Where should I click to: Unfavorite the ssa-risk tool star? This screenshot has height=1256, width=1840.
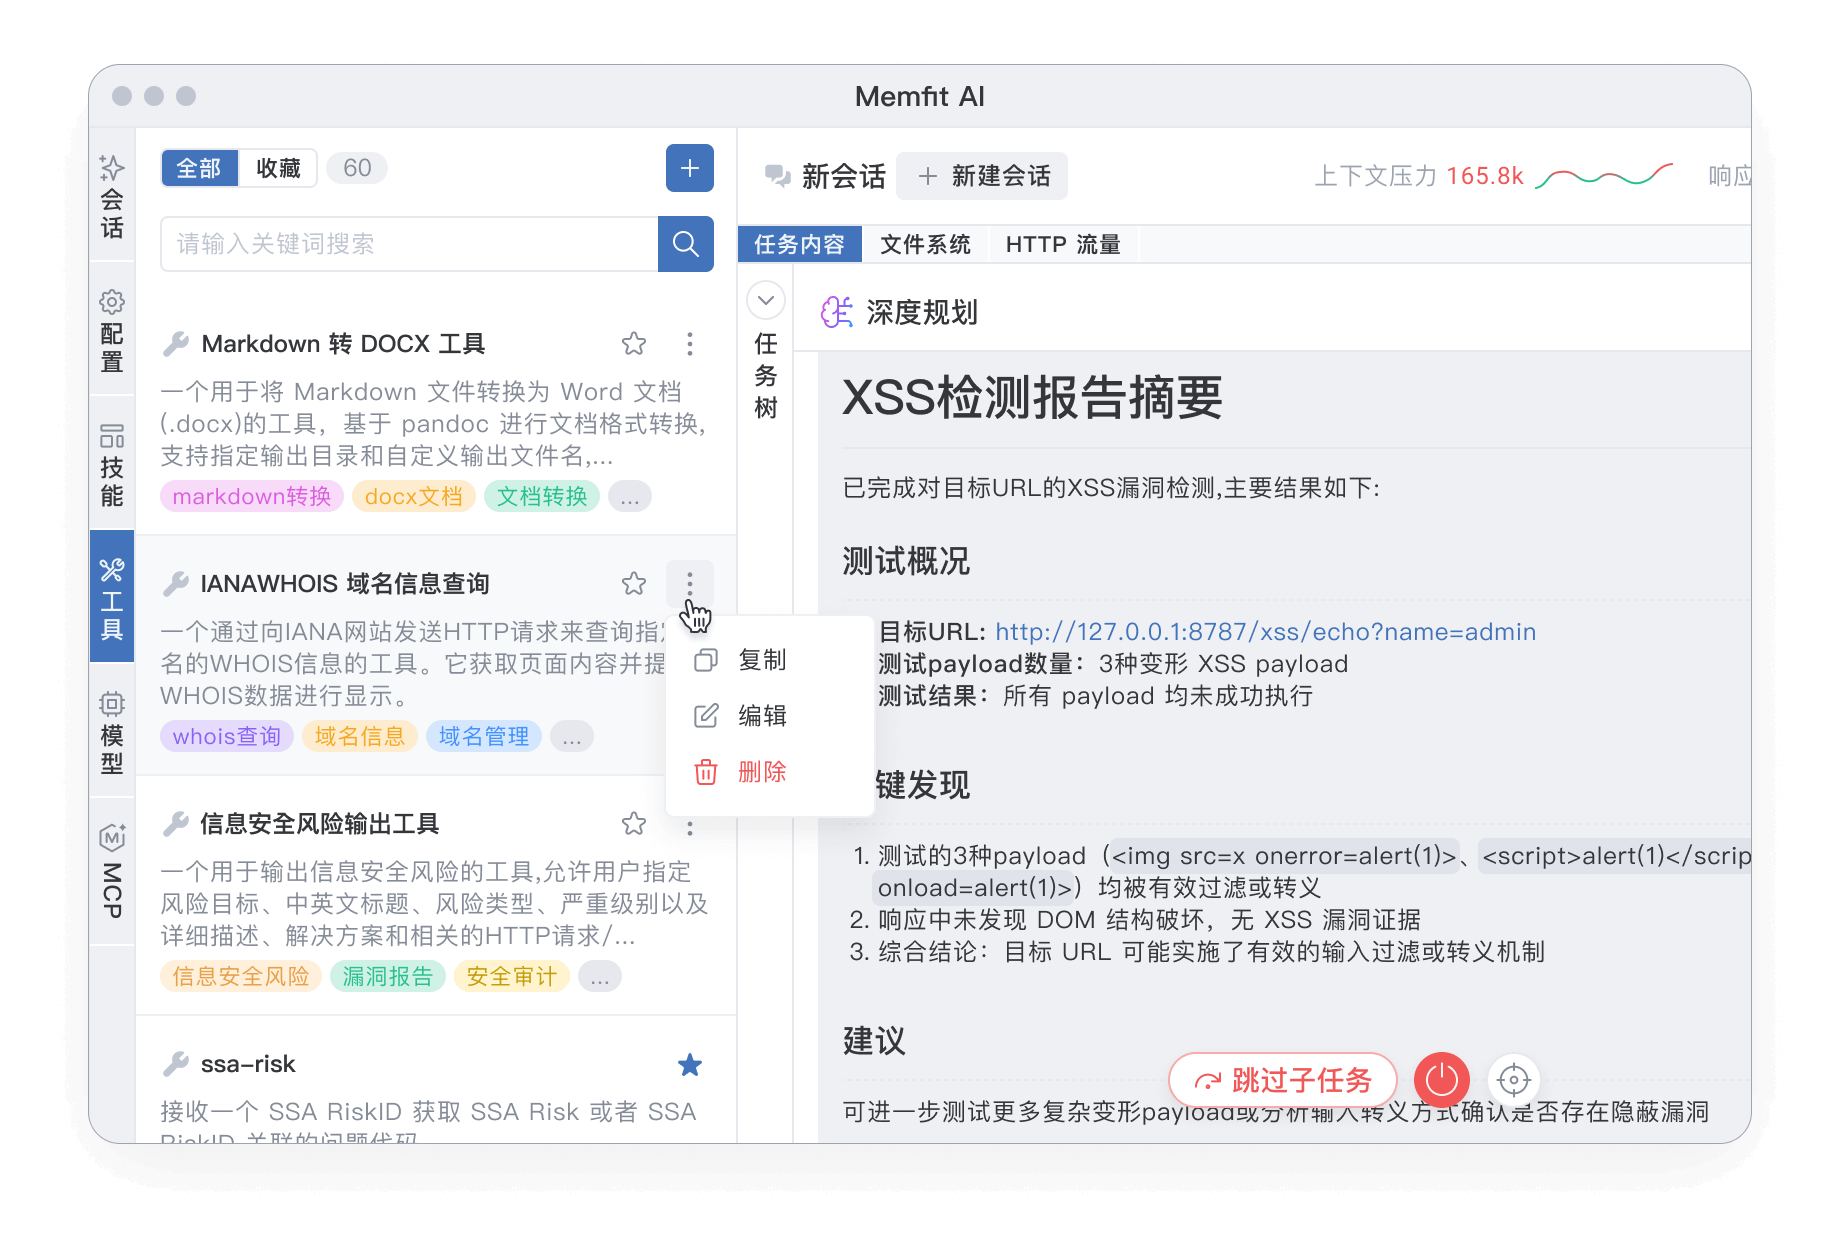689,1065
